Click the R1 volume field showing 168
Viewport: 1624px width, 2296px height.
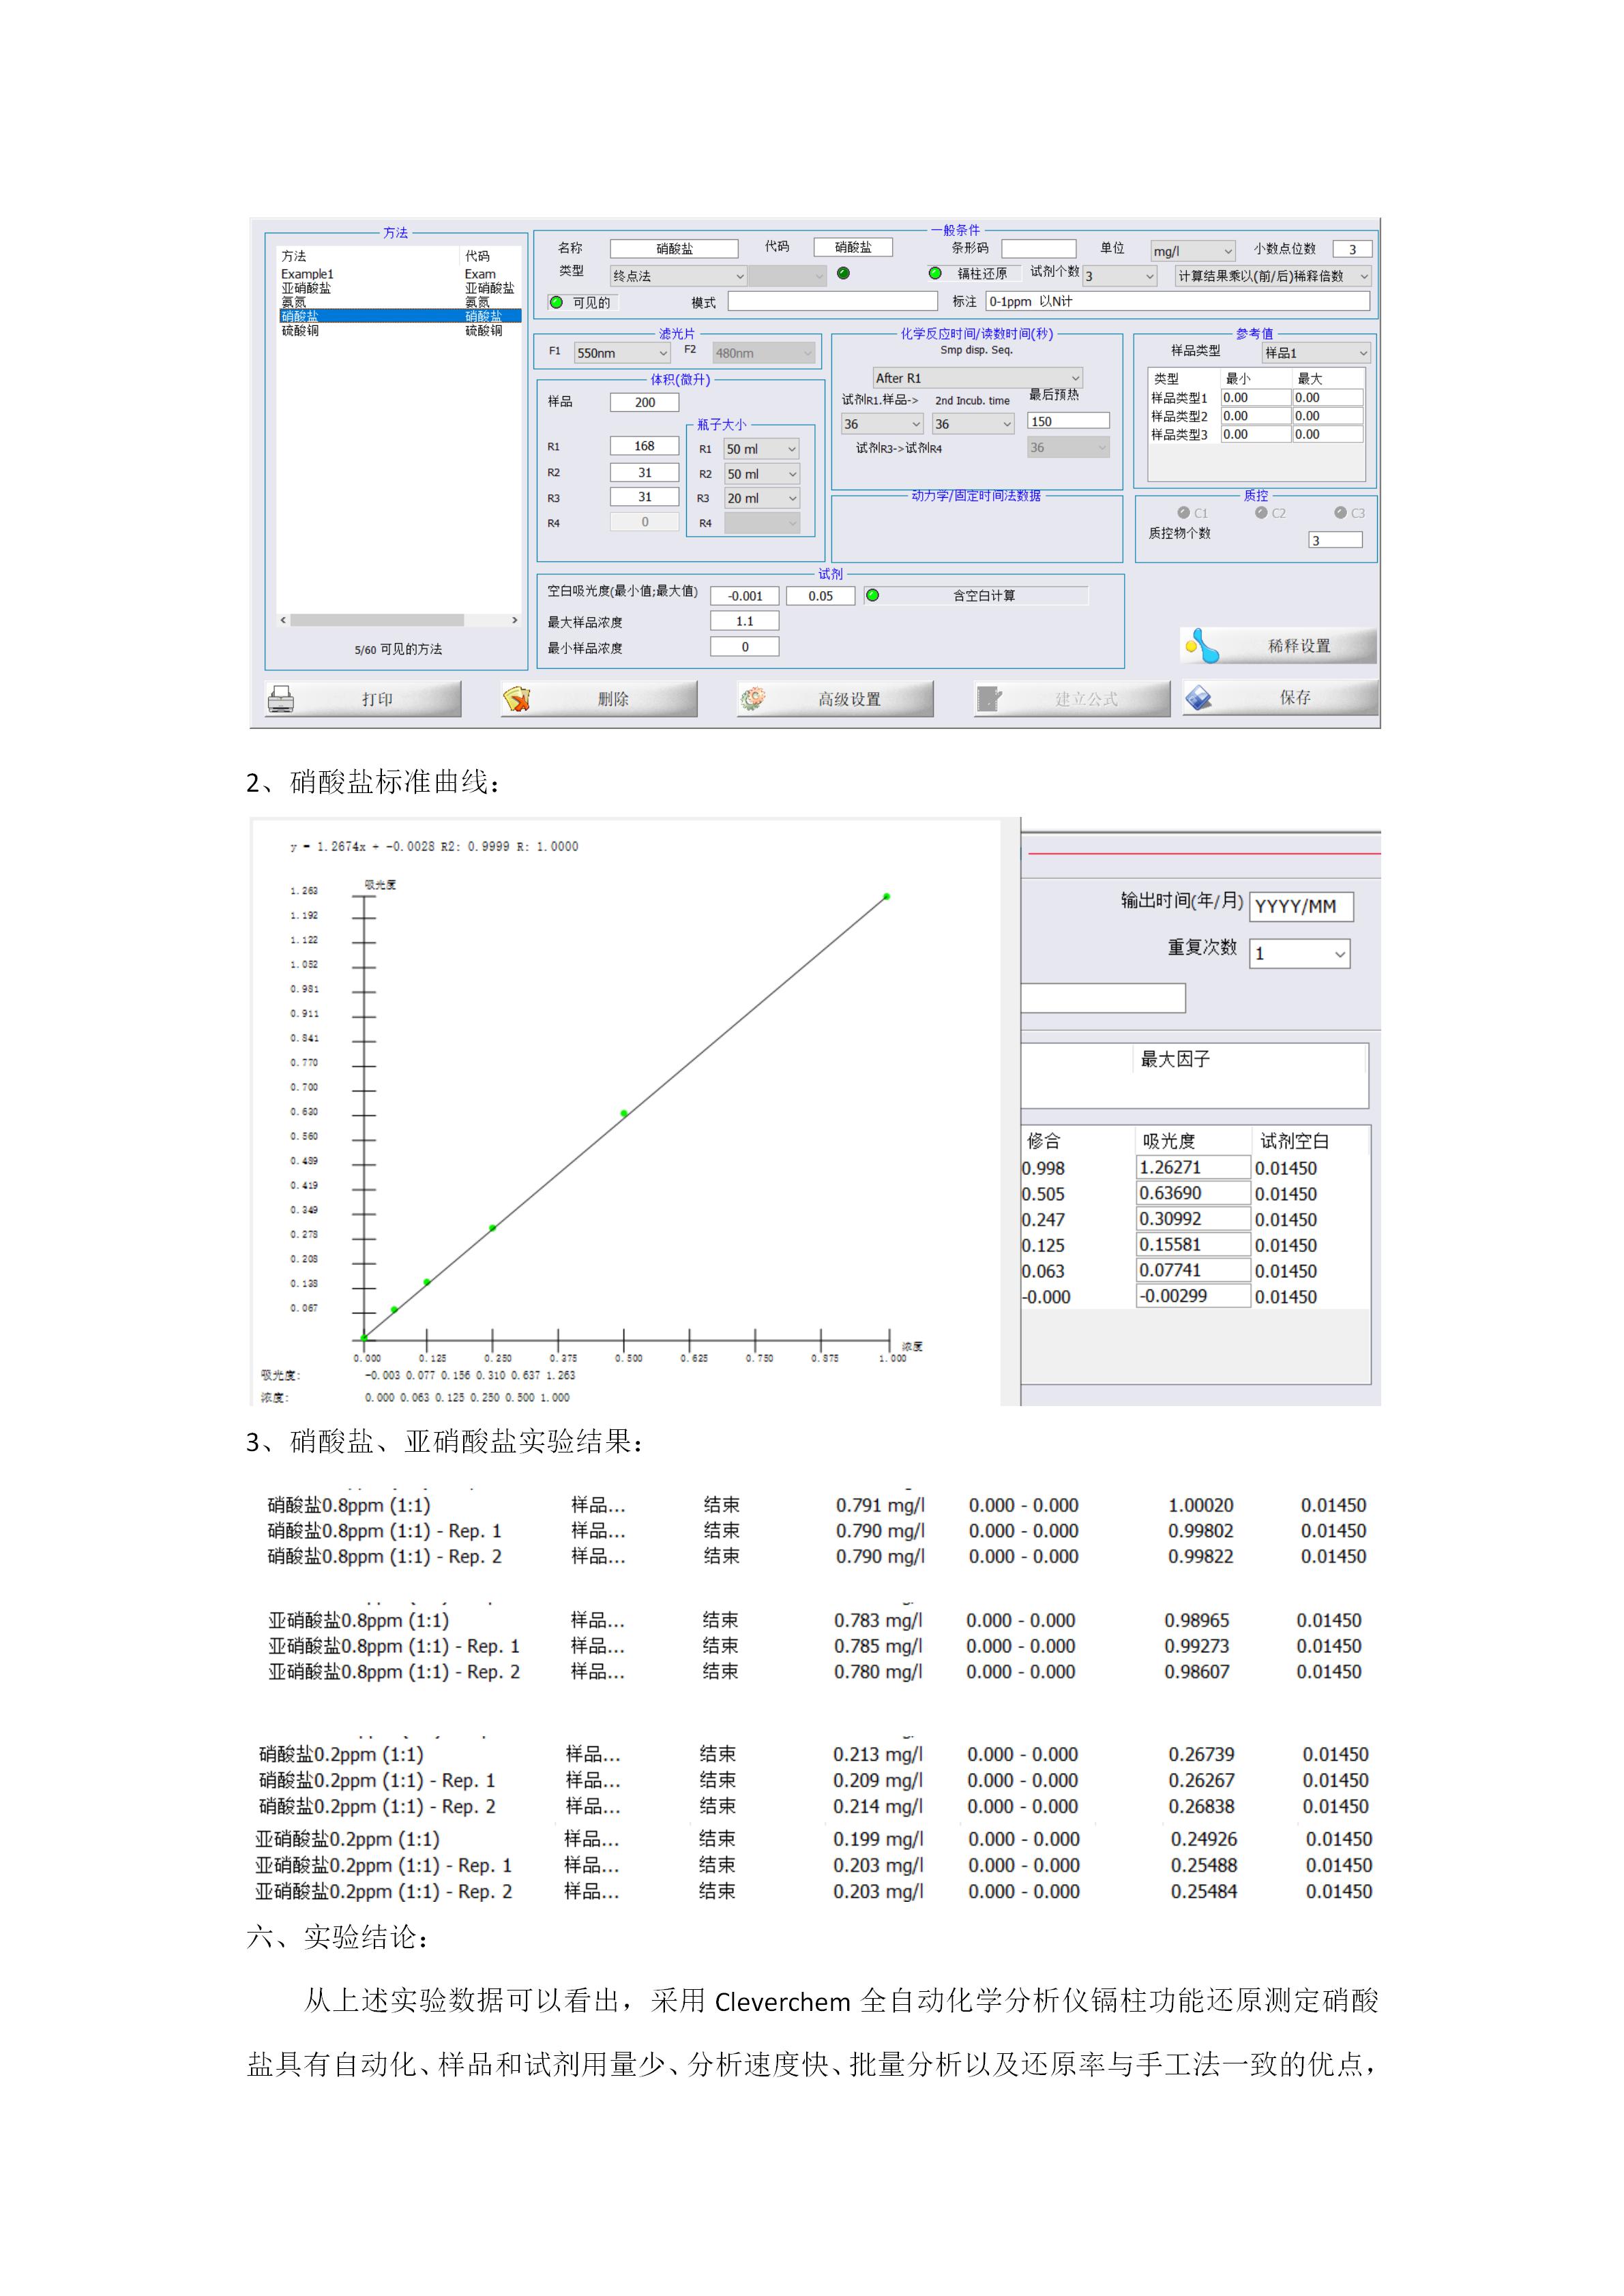click(645, 446)
